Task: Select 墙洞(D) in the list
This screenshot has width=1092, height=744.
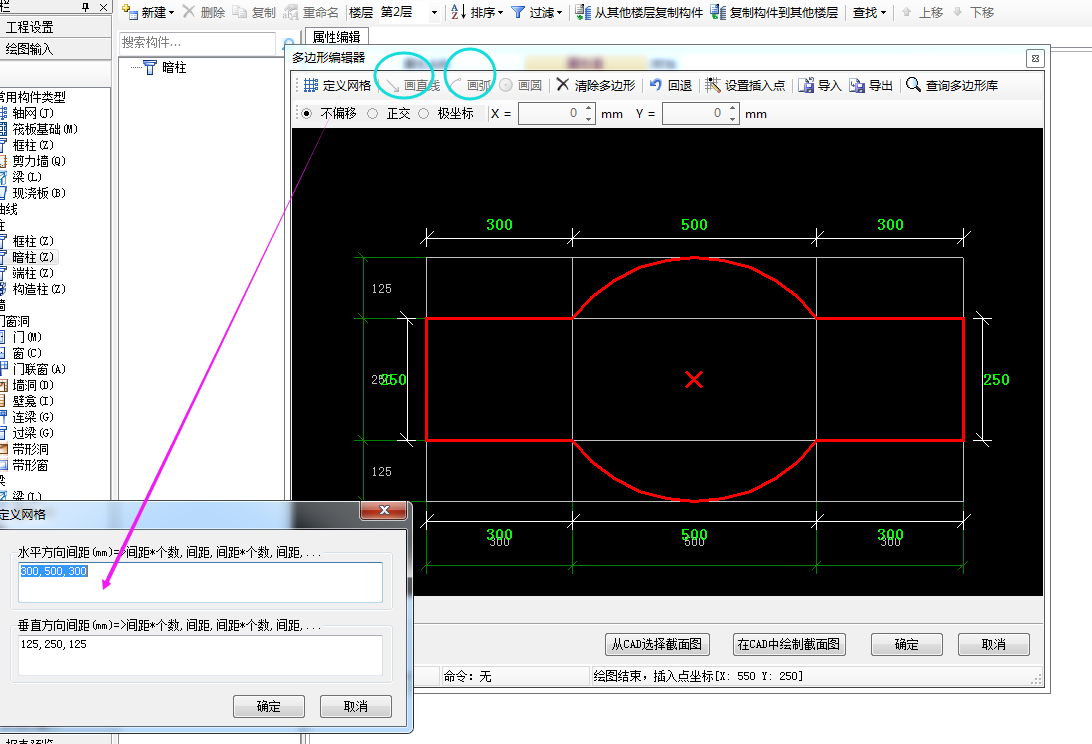Action: tap(33, 385)
